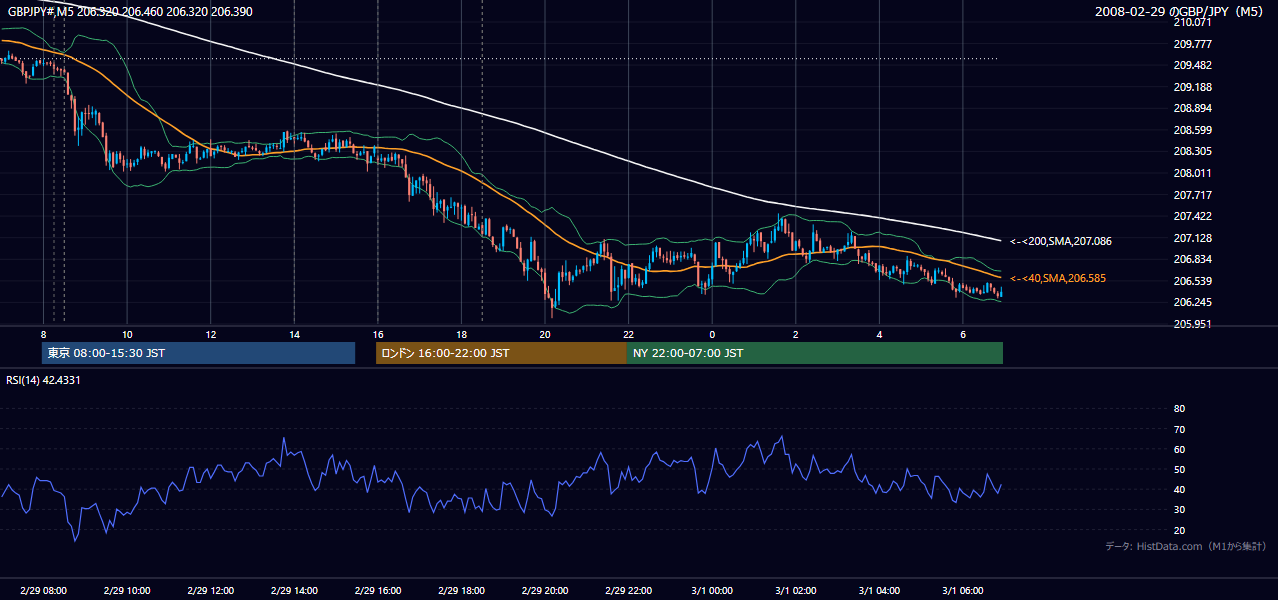Click RSI scale value 40
The image size is (1278, 600).
1179,489
